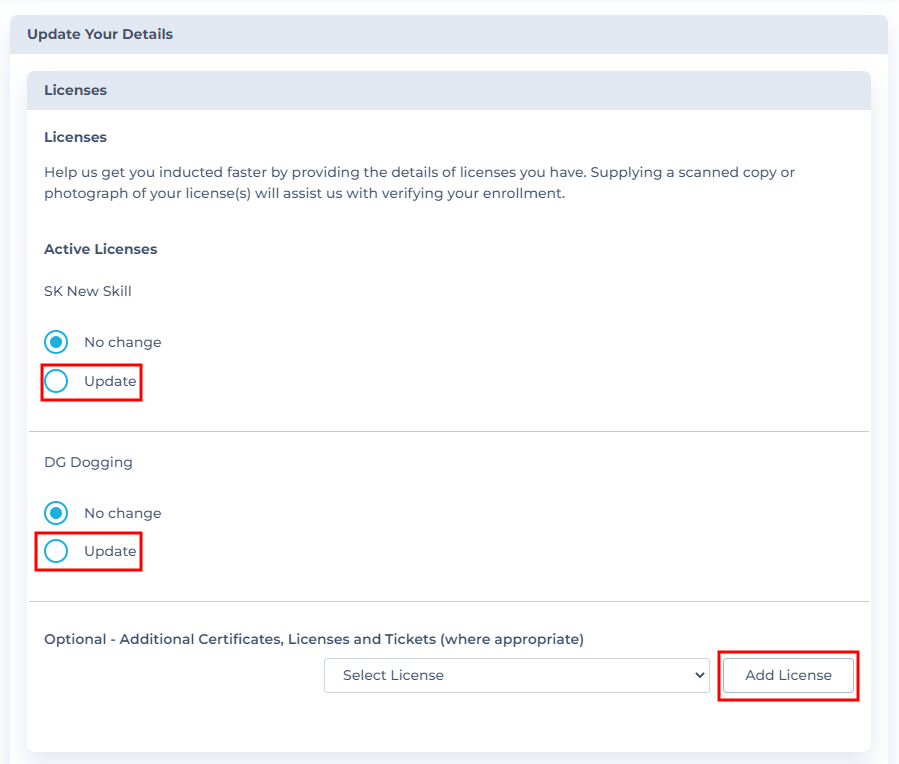Click the Optional Additional Certificates label
Viewport: 899px width, 764px height.
[314, 639]
